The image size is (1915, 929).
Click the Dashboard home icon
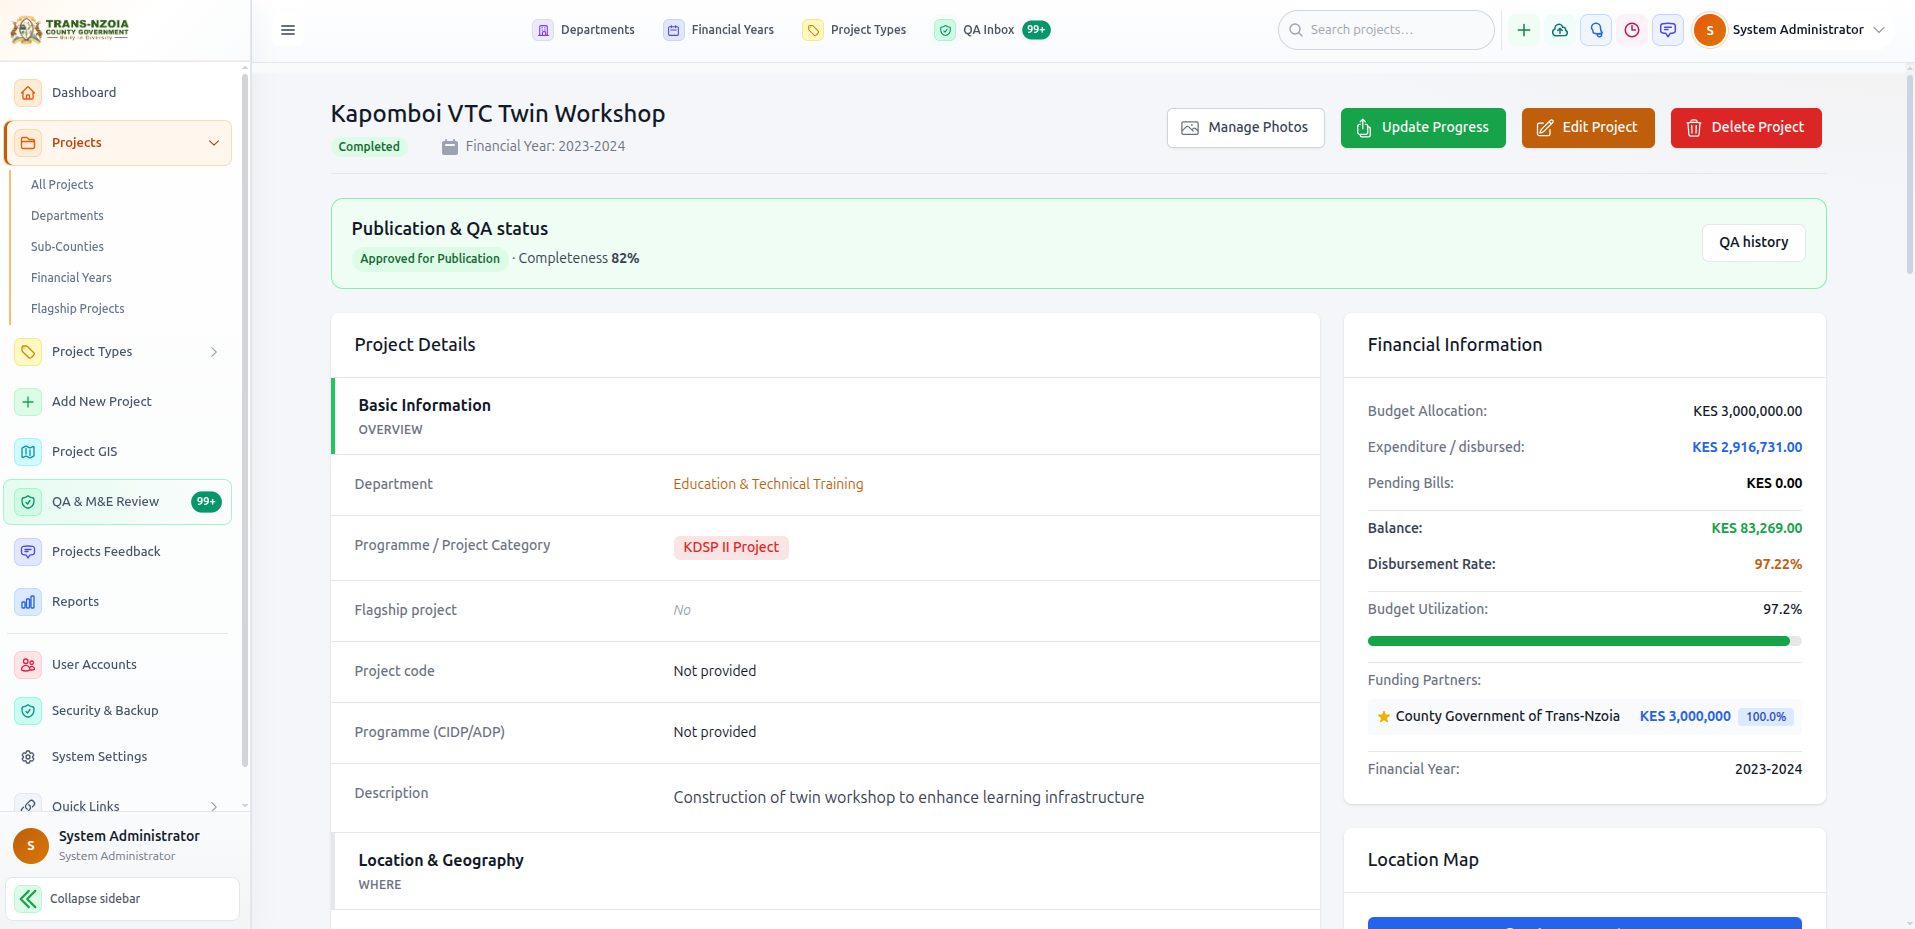coord(28,93)
